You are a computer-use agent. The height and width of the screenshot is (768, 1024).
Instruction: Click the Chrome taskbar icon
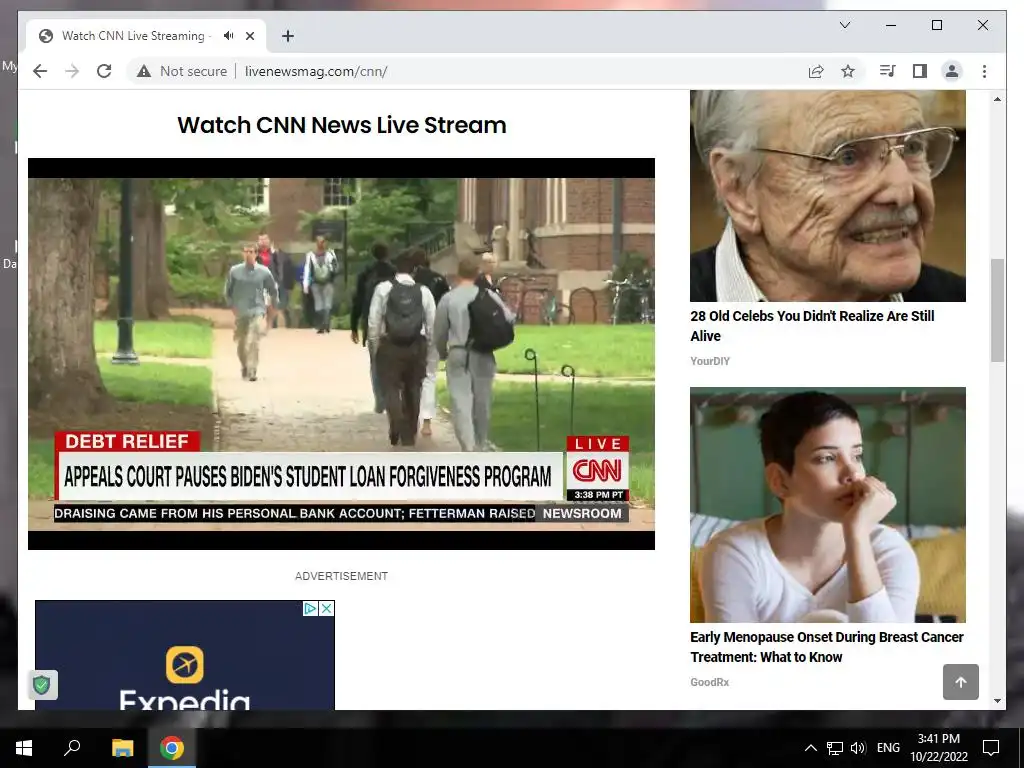(x=172, y=748)
